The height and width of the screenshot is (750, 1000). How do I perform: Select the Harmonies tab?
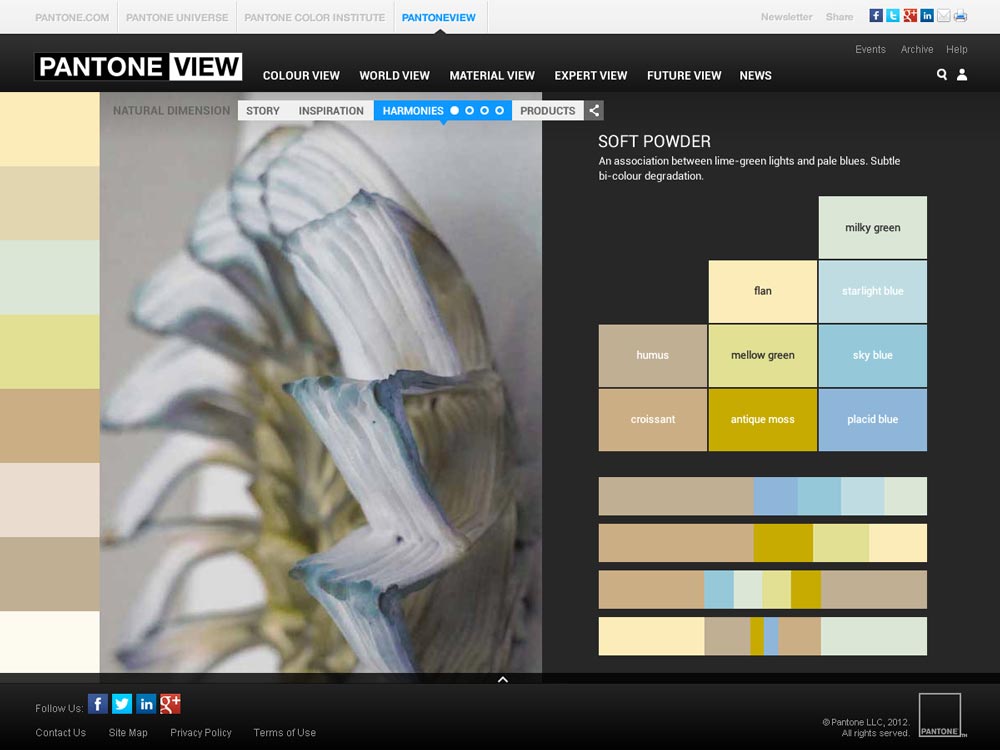coord(413,110)
